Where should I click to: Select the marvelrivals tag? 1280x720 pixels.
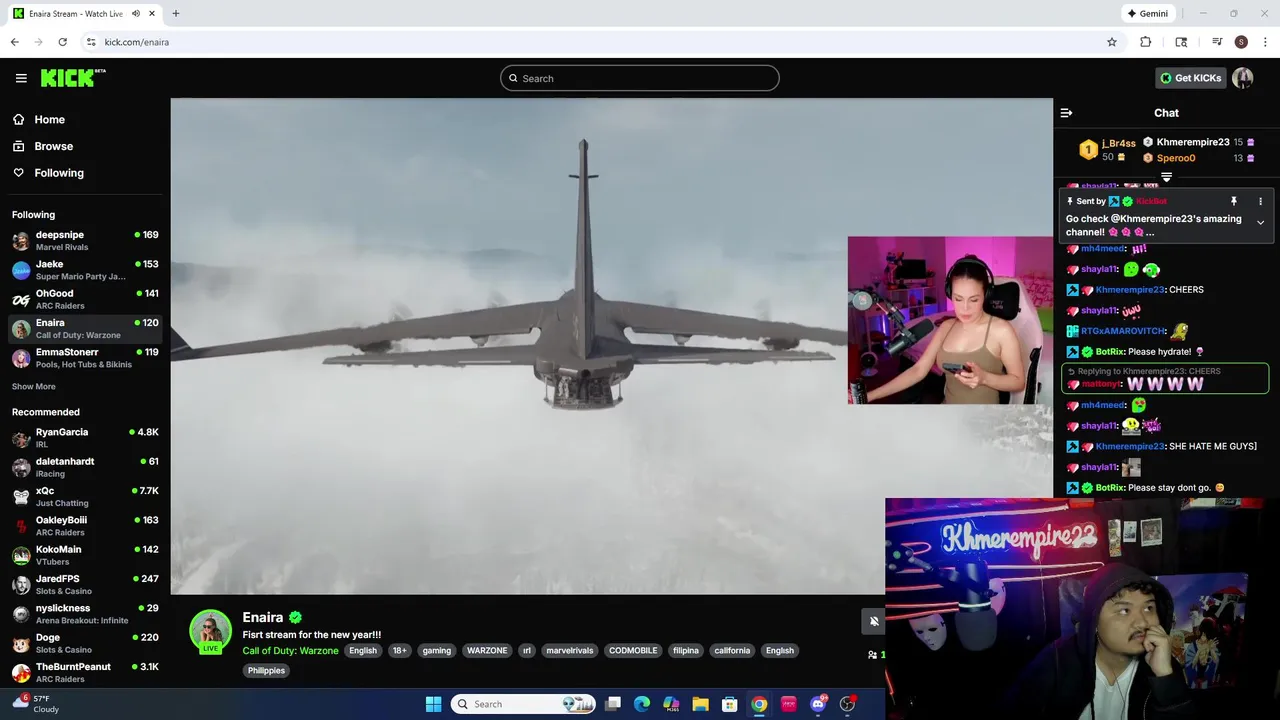click(570, 650)
